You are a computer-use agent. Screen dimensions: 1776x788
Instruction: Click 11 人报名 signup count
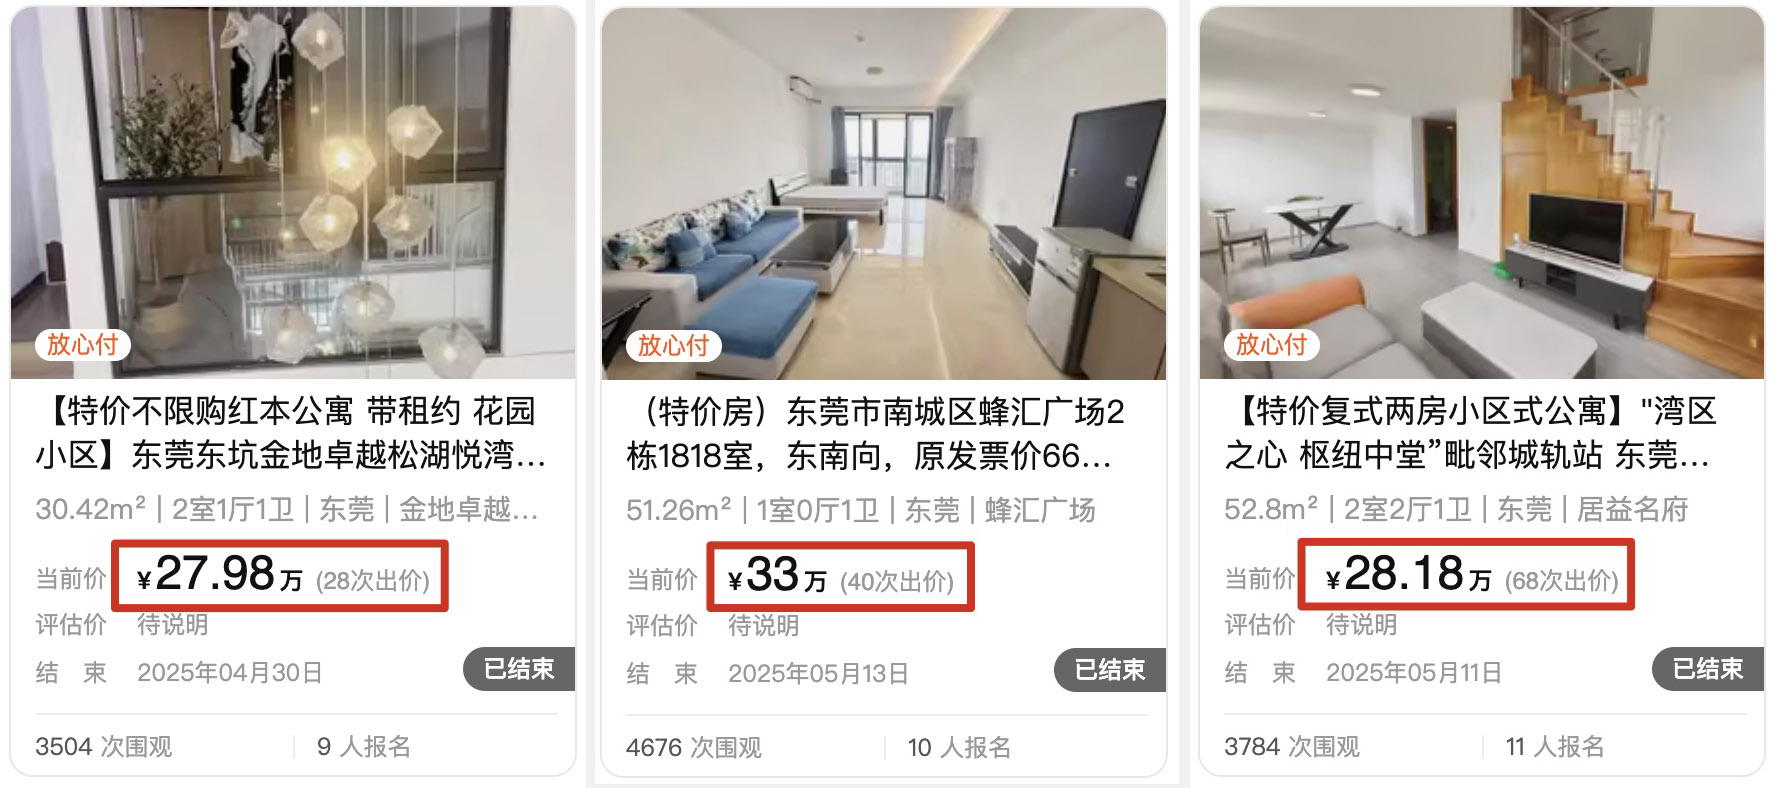pyautogui.click(x=1555, y=747)
